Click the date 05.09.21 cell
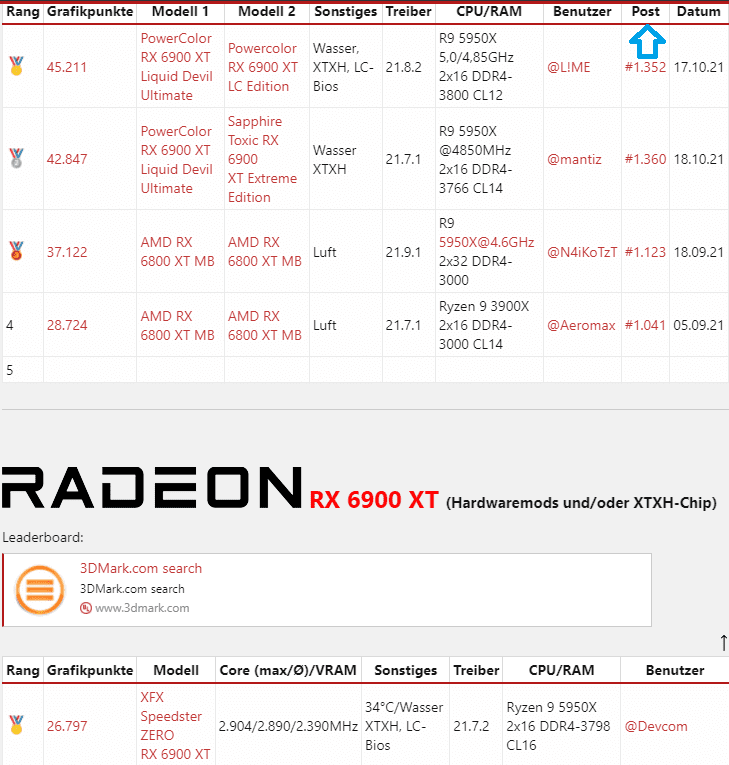729x765 pixels. click(698, 325)
